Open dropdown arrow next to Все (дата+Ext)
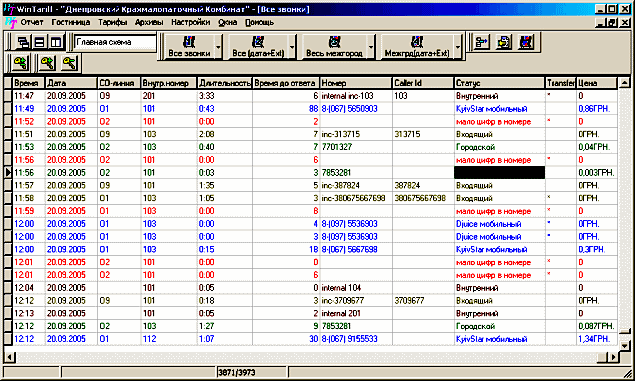Screen dimensions: 635x381 click(x=292, y=47)
